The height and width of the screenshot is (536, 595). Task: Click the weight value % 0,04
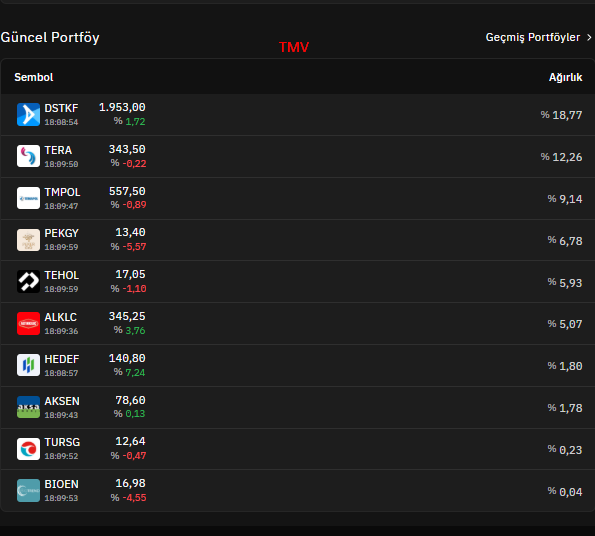[565, 492]
